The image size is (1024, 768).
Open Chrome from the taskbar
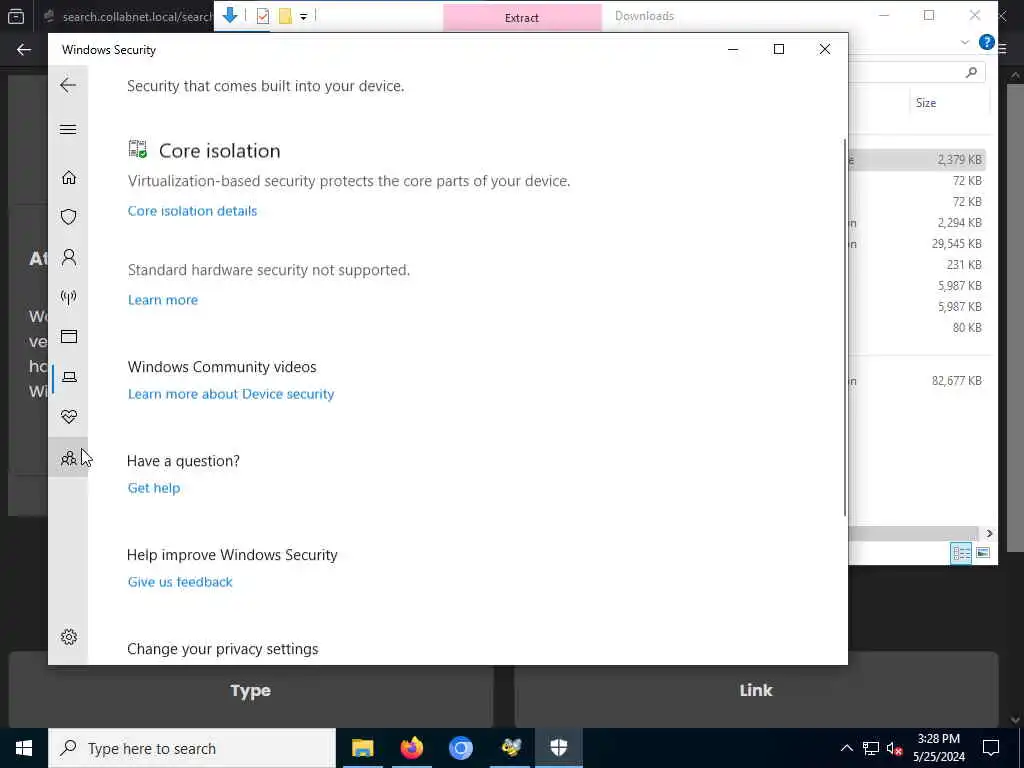[460, 748]
